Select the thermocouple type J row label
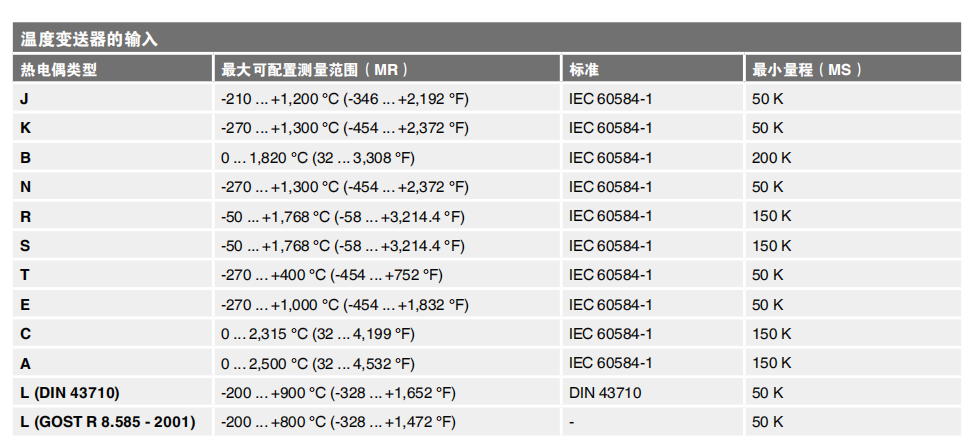Viewport: 975px width, 442px height. (x=24, y=99)
